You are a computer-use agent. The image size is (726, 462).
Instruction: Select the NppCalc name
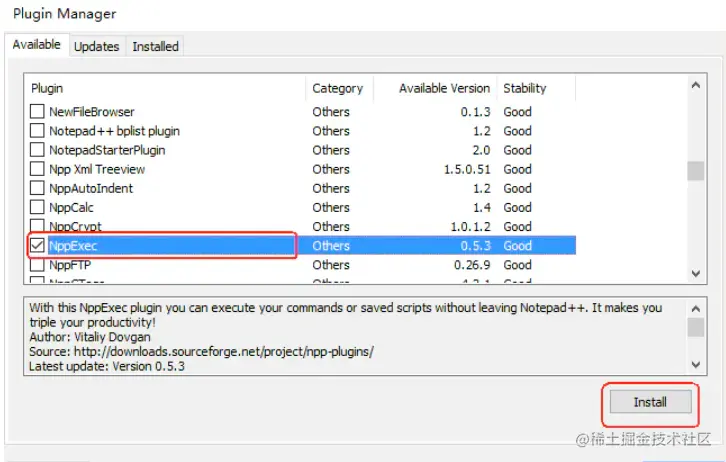71,207
